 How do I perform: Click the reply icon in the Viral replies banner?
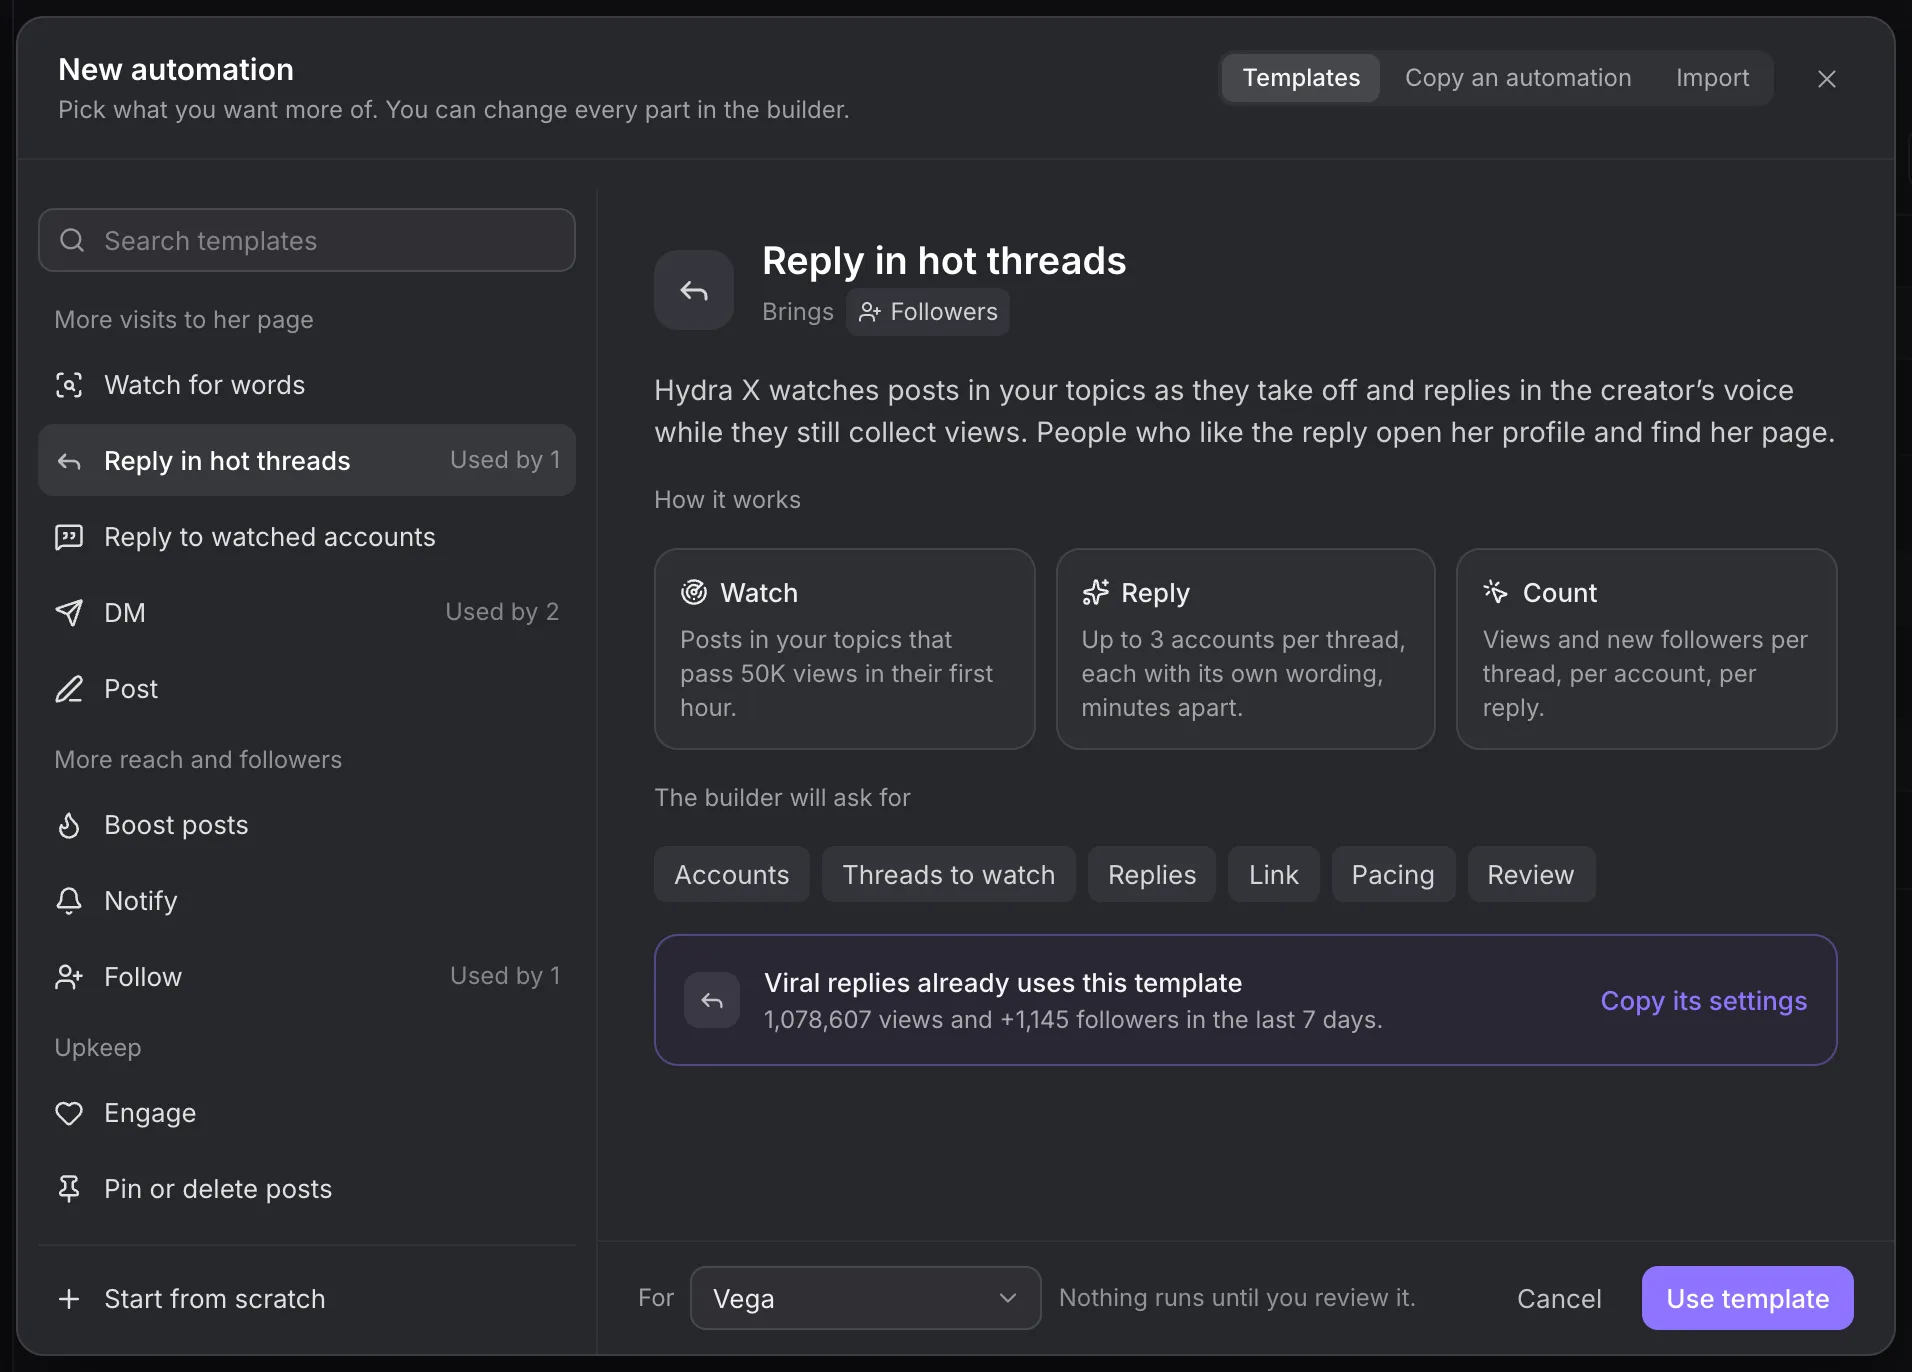point(712,1000)
